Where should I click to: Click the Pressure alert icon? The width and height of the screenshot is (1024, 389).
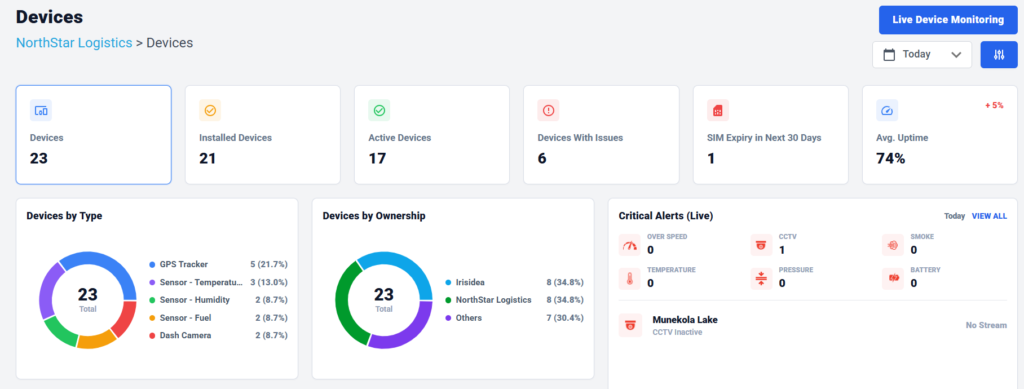(761, 279)
